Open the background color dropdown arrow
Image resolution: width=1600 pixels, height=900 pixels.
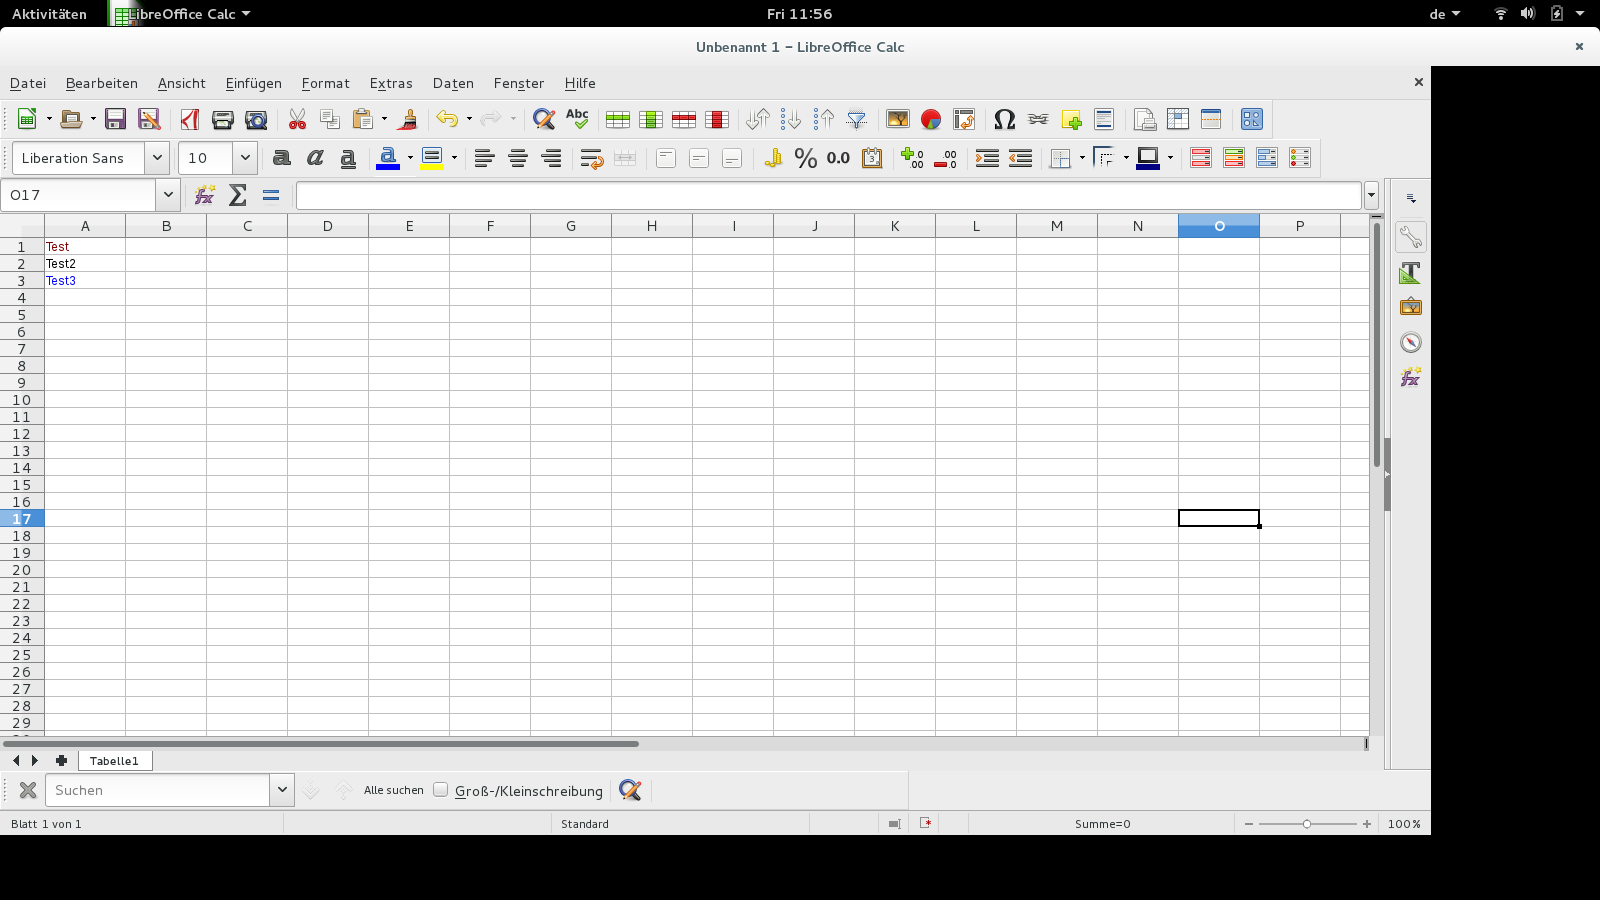pyautogui.click(x=454, y=158)
